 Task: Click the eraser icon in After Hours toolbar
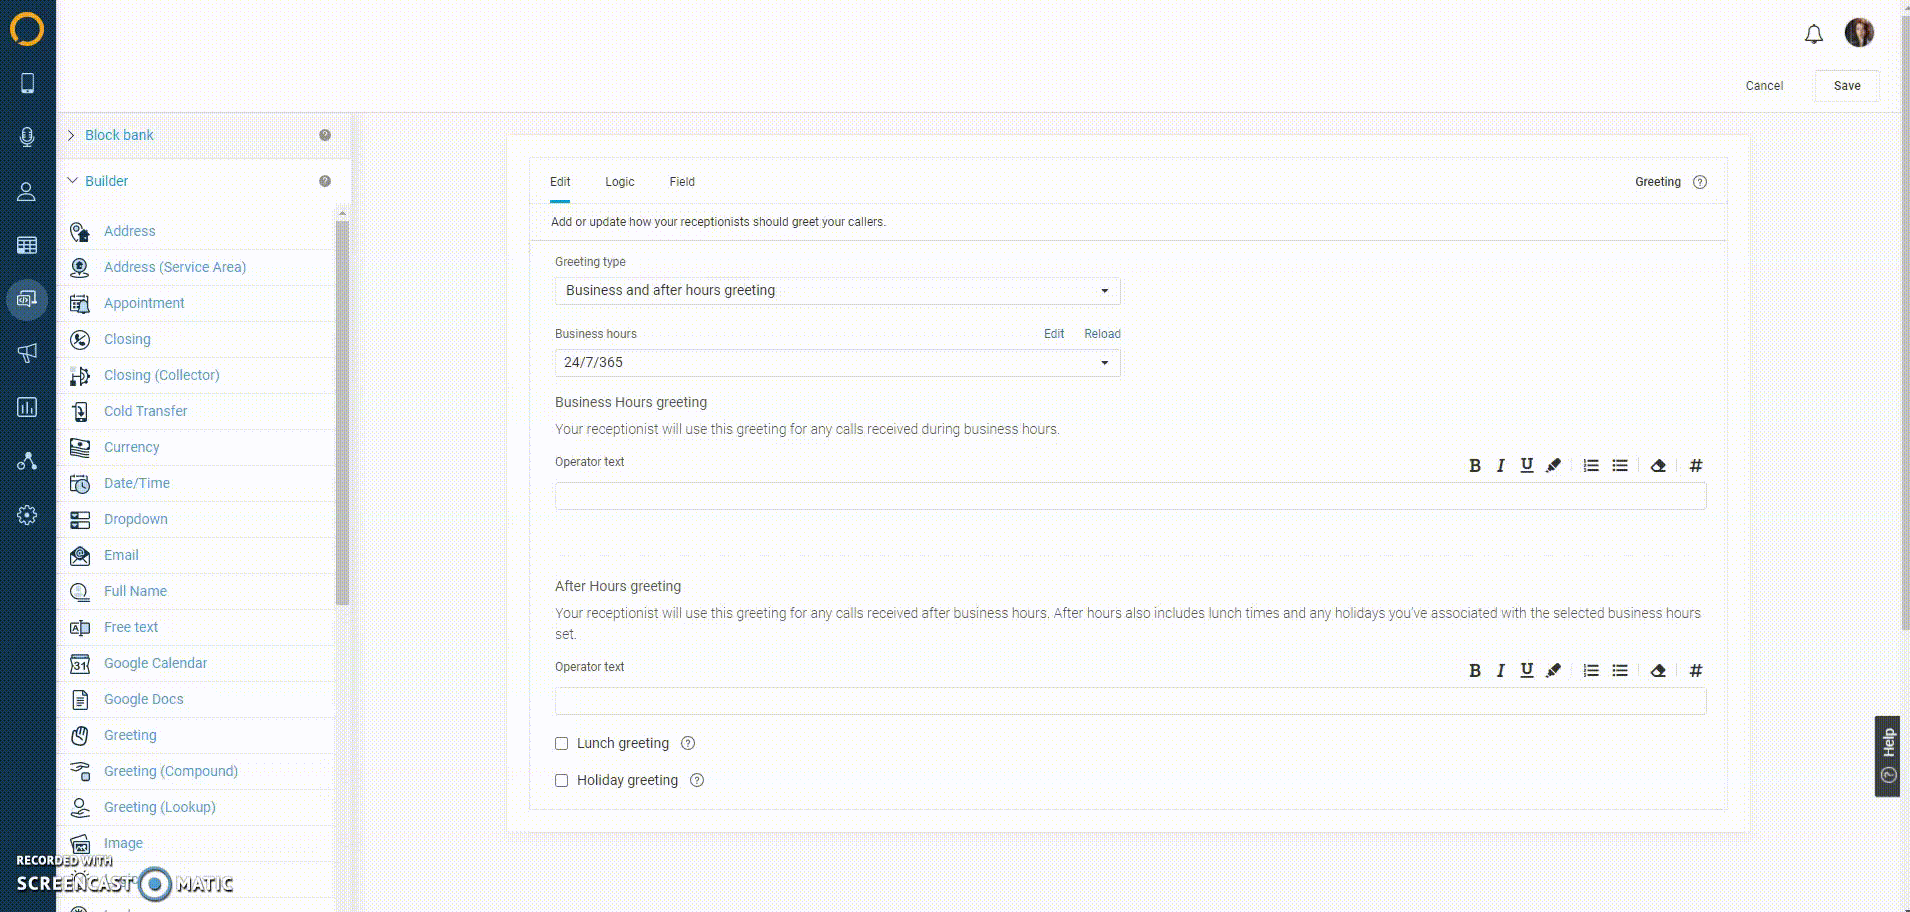point(1657,671)
